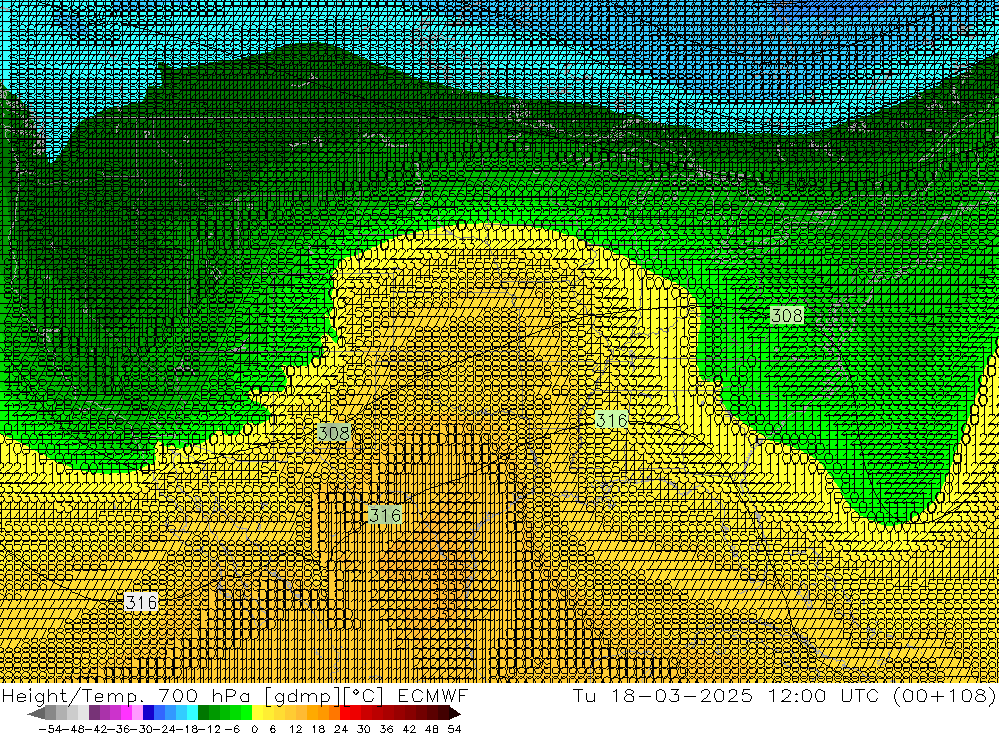The height and width of the screenshot is (733, 1000).
Task: Pick the light pink swatch in the color scale
Action: coord(137,713)
